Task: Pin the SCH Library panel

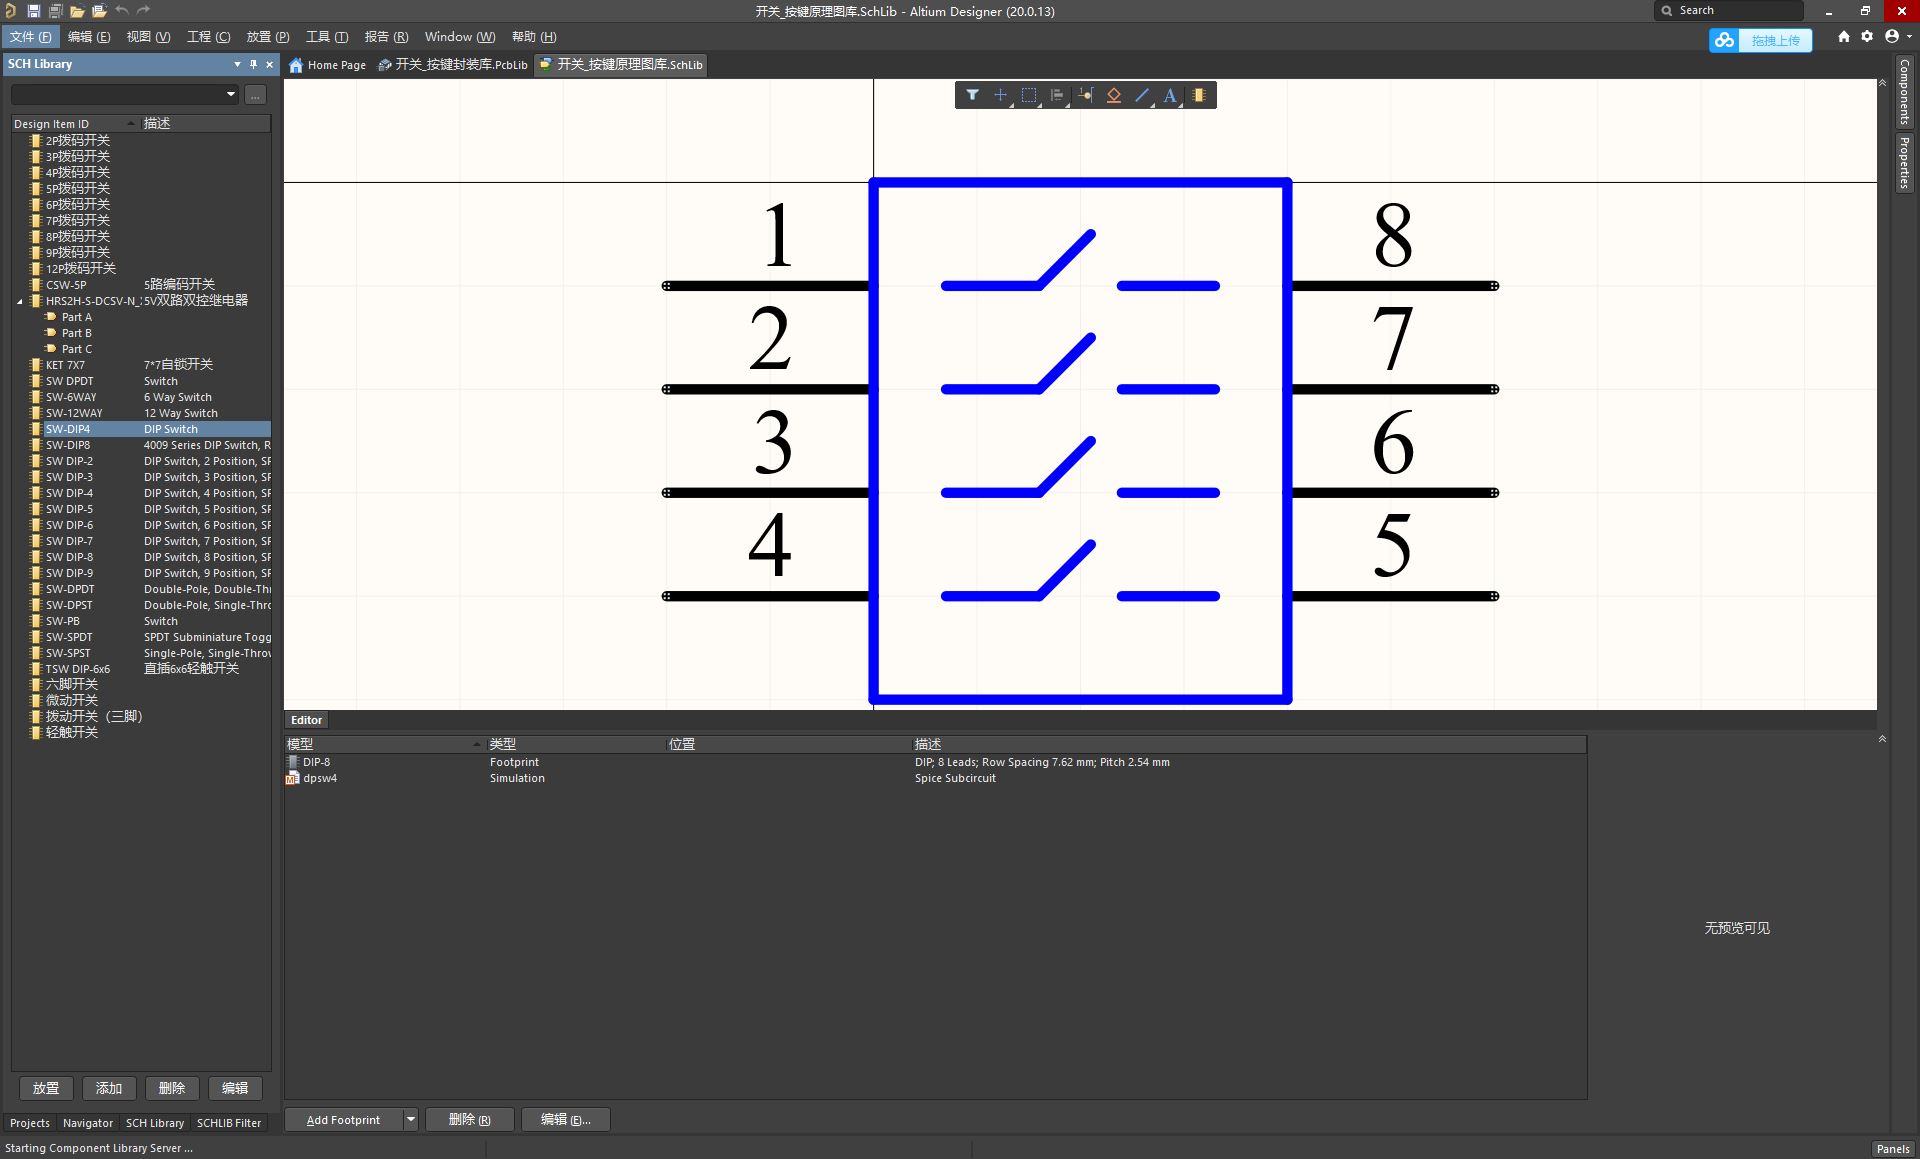Action: [253, 64]
